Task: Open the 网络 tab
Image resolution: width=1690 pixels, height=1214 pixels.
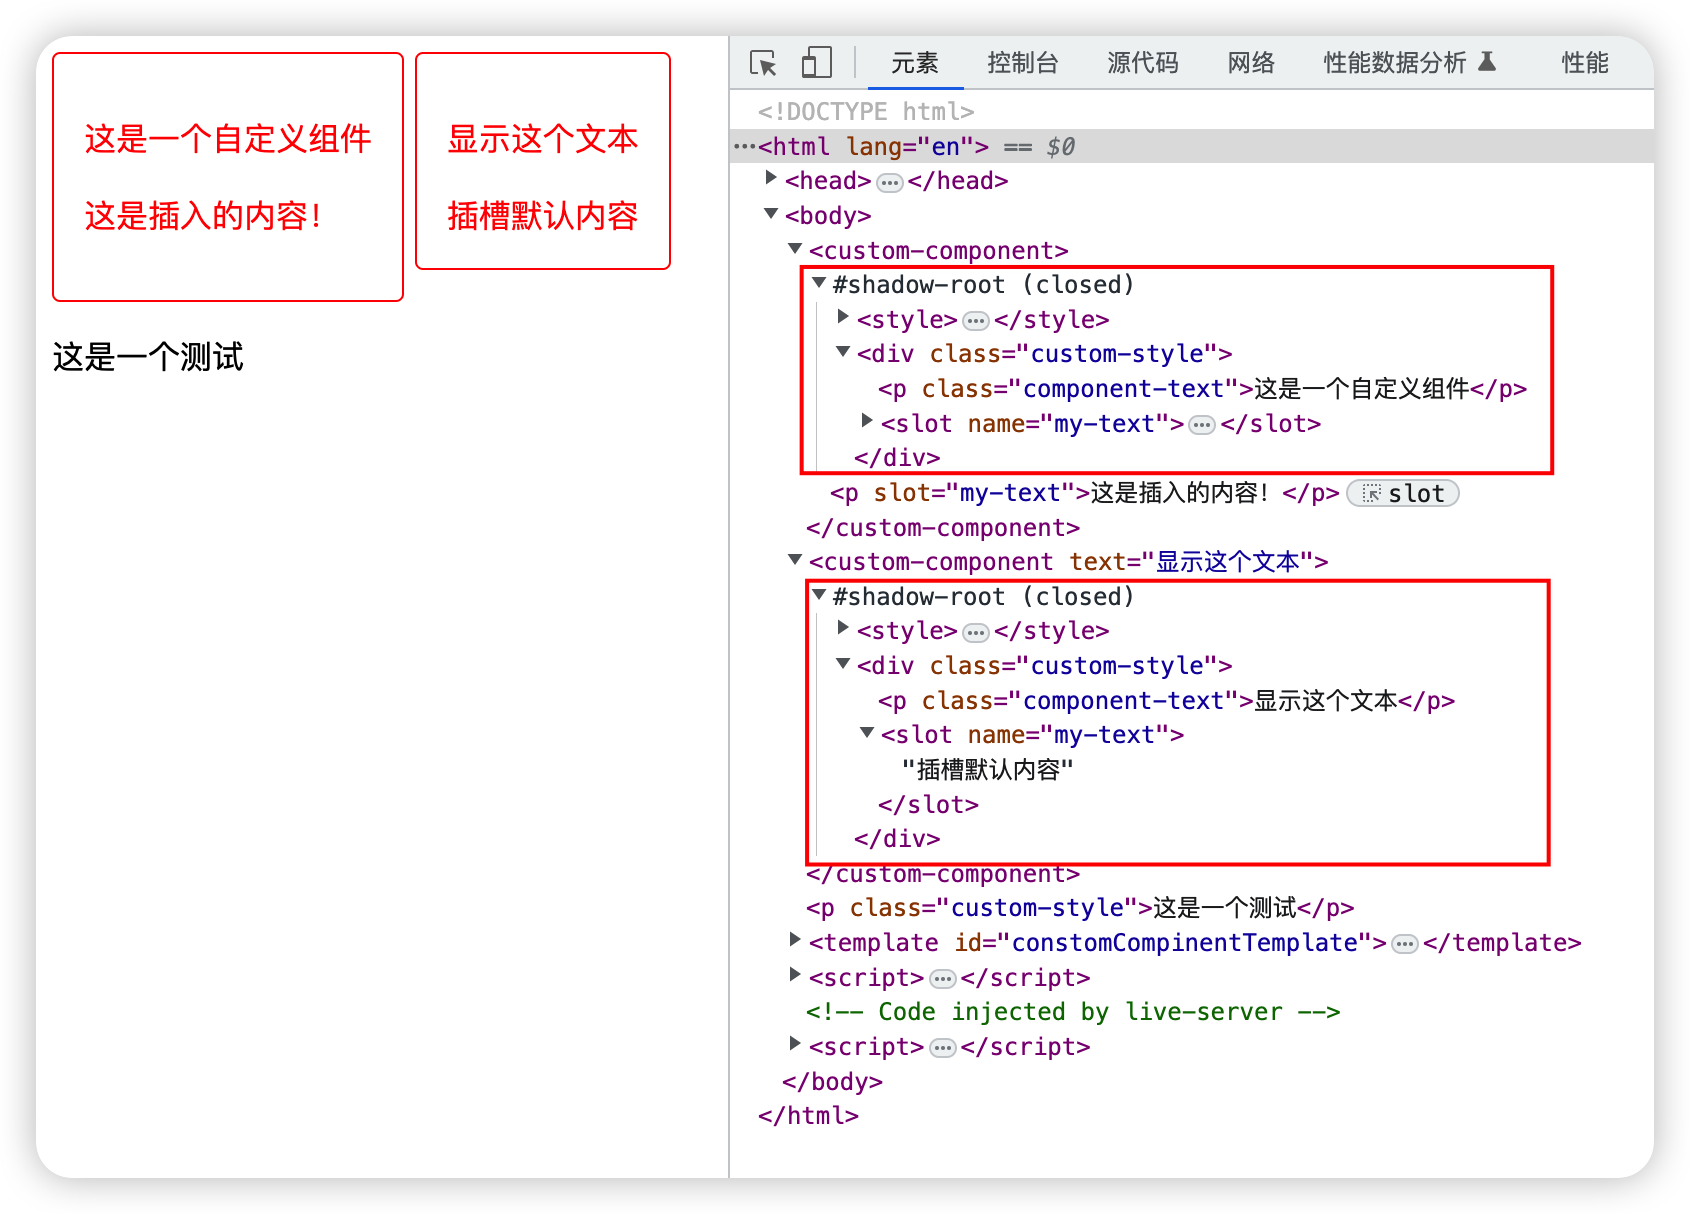Action: (1251, 63)
